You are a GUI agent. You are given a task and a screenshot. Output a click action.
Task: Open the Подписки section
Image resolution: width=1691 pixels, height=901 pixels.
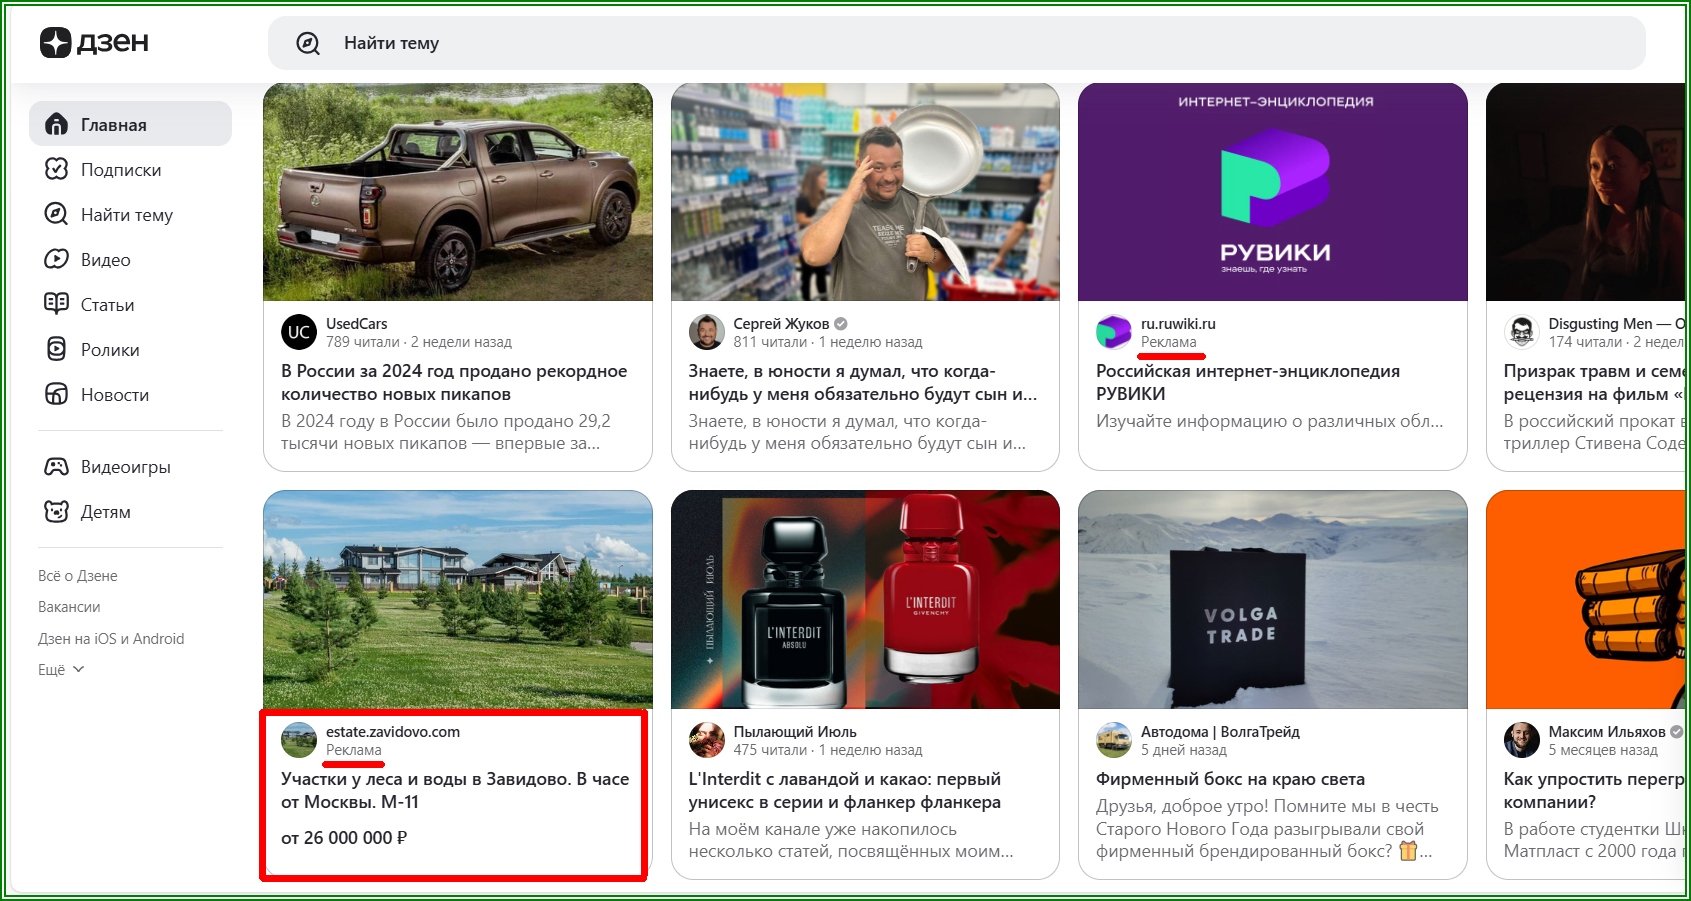(130, 169)
